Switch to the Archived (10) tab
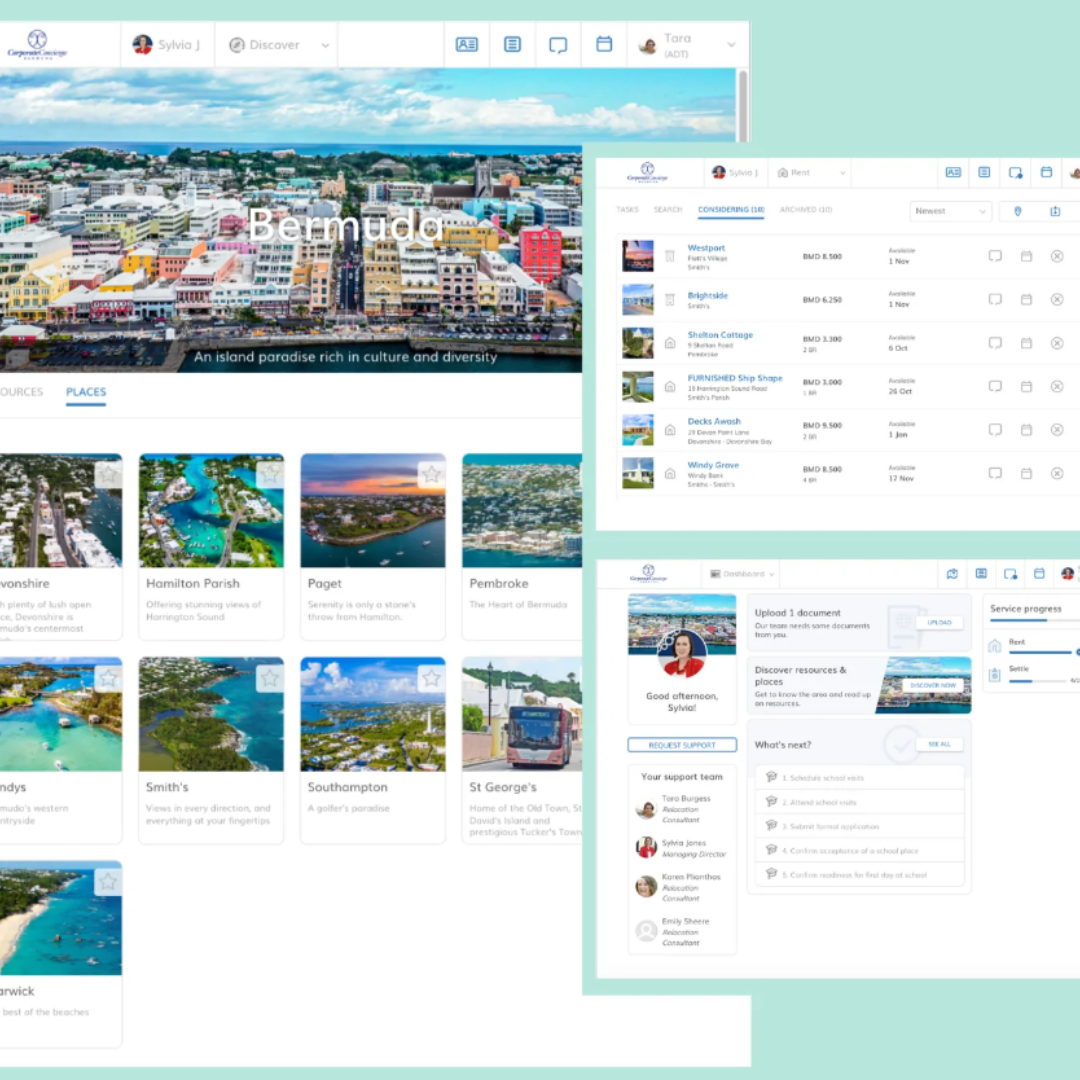1080x1080 pixels. (805, 210)
